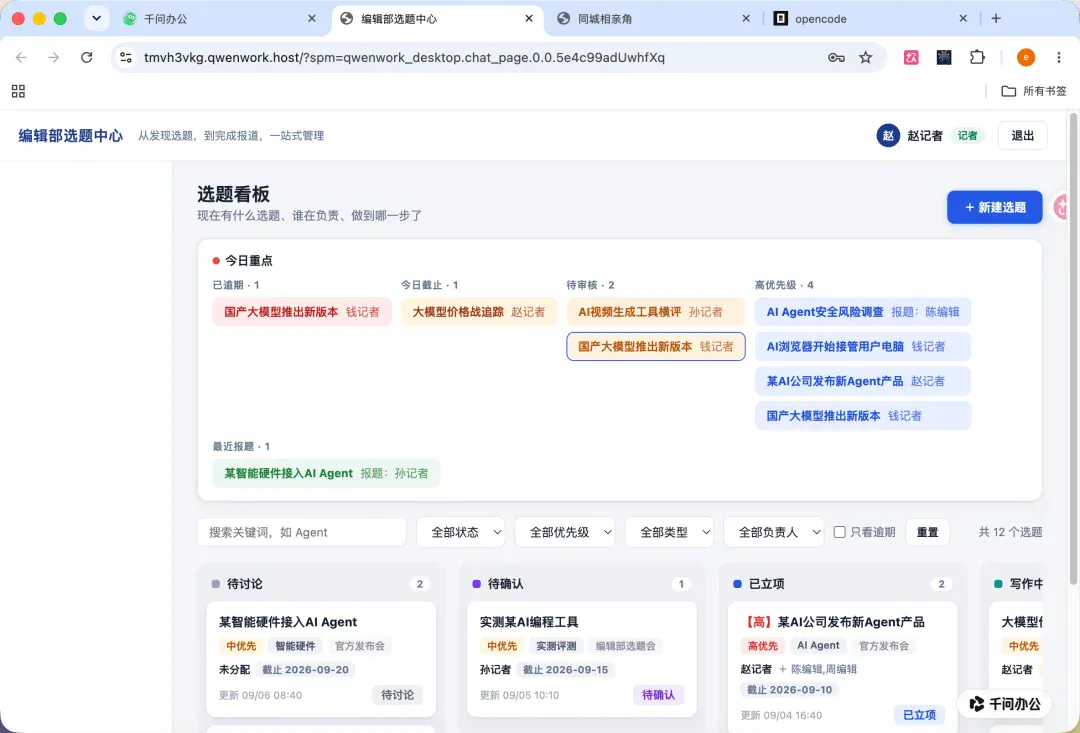Image resolution: width=1080 pixels, height=733 pixels.
Task: Click the password key icon in the address bar
Action: tap(836, 57)
